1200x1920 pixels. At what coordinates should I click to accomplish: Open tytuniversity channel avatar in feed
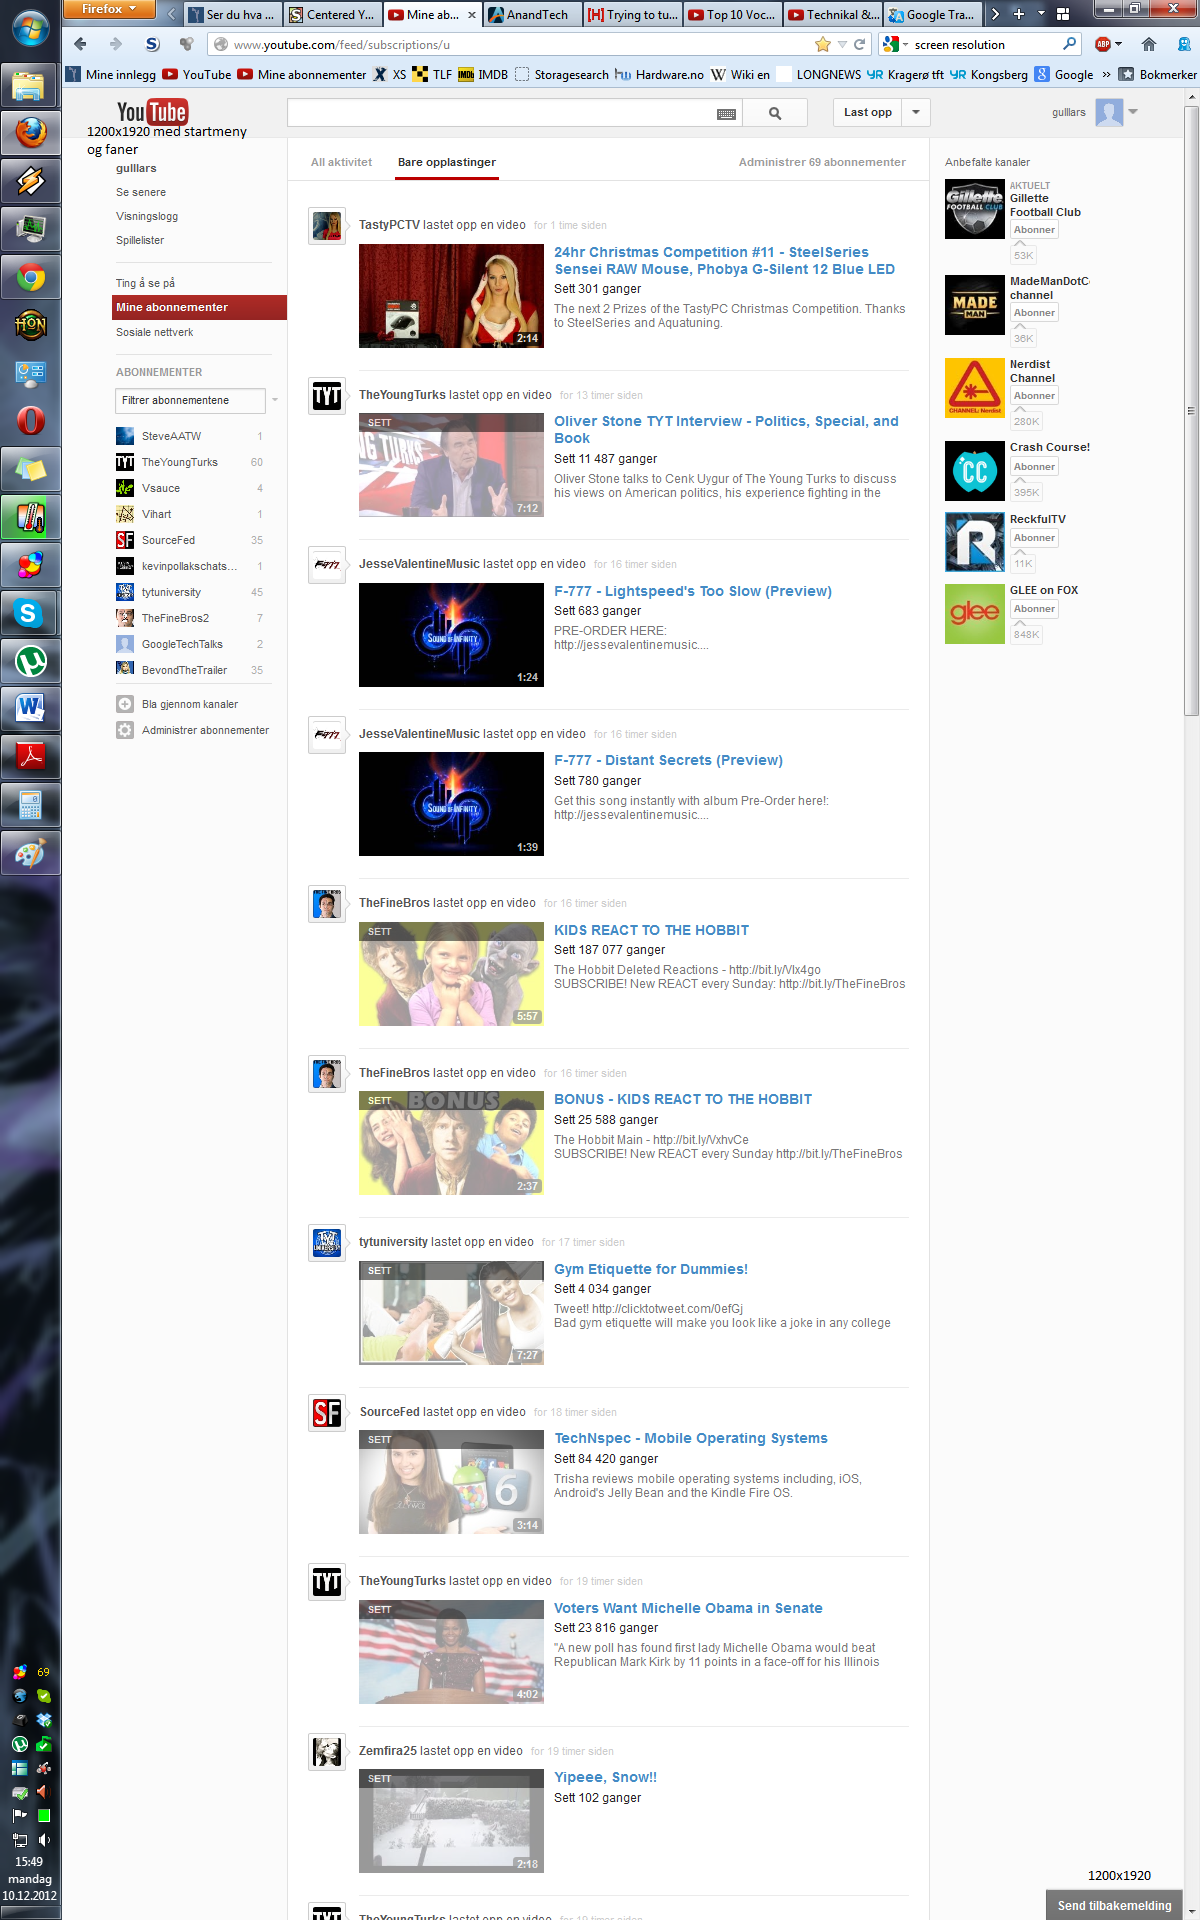[x=327, y=1243]
